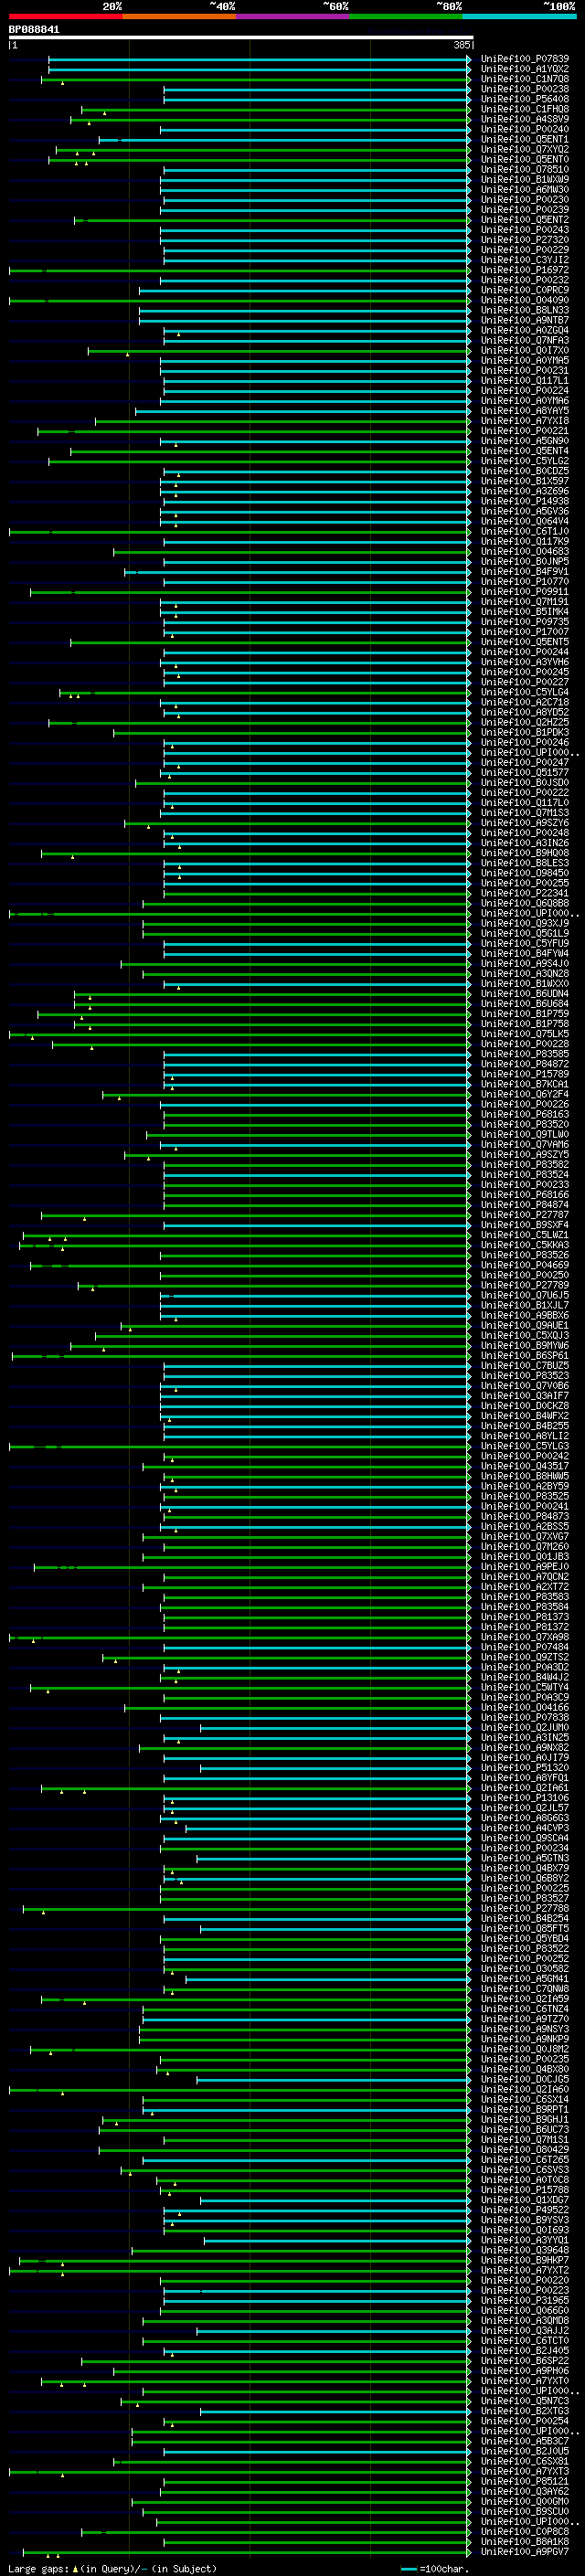This screenshot has width=585, height=2576.
Task: Click the UniRef100_Q3AJJ2 label
Action: coord(525,2330)
